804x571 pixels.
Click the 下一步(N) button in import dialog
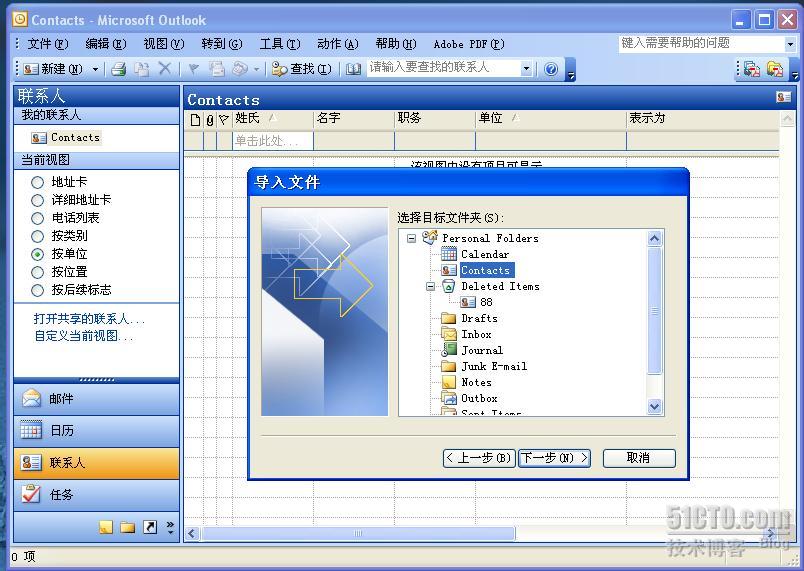tap(554, 458)
